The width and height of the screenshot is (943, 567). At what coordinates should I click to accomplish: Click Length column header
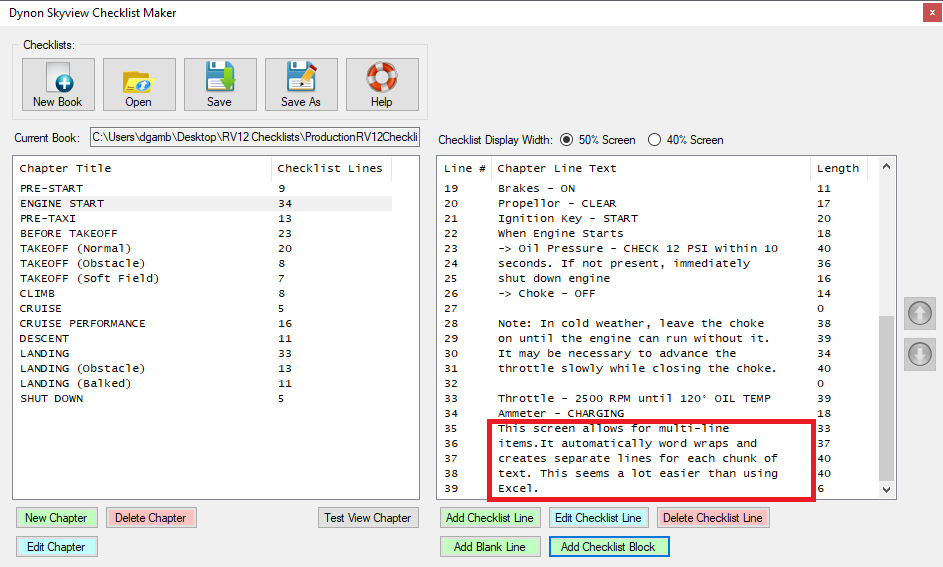pos(840,168)
